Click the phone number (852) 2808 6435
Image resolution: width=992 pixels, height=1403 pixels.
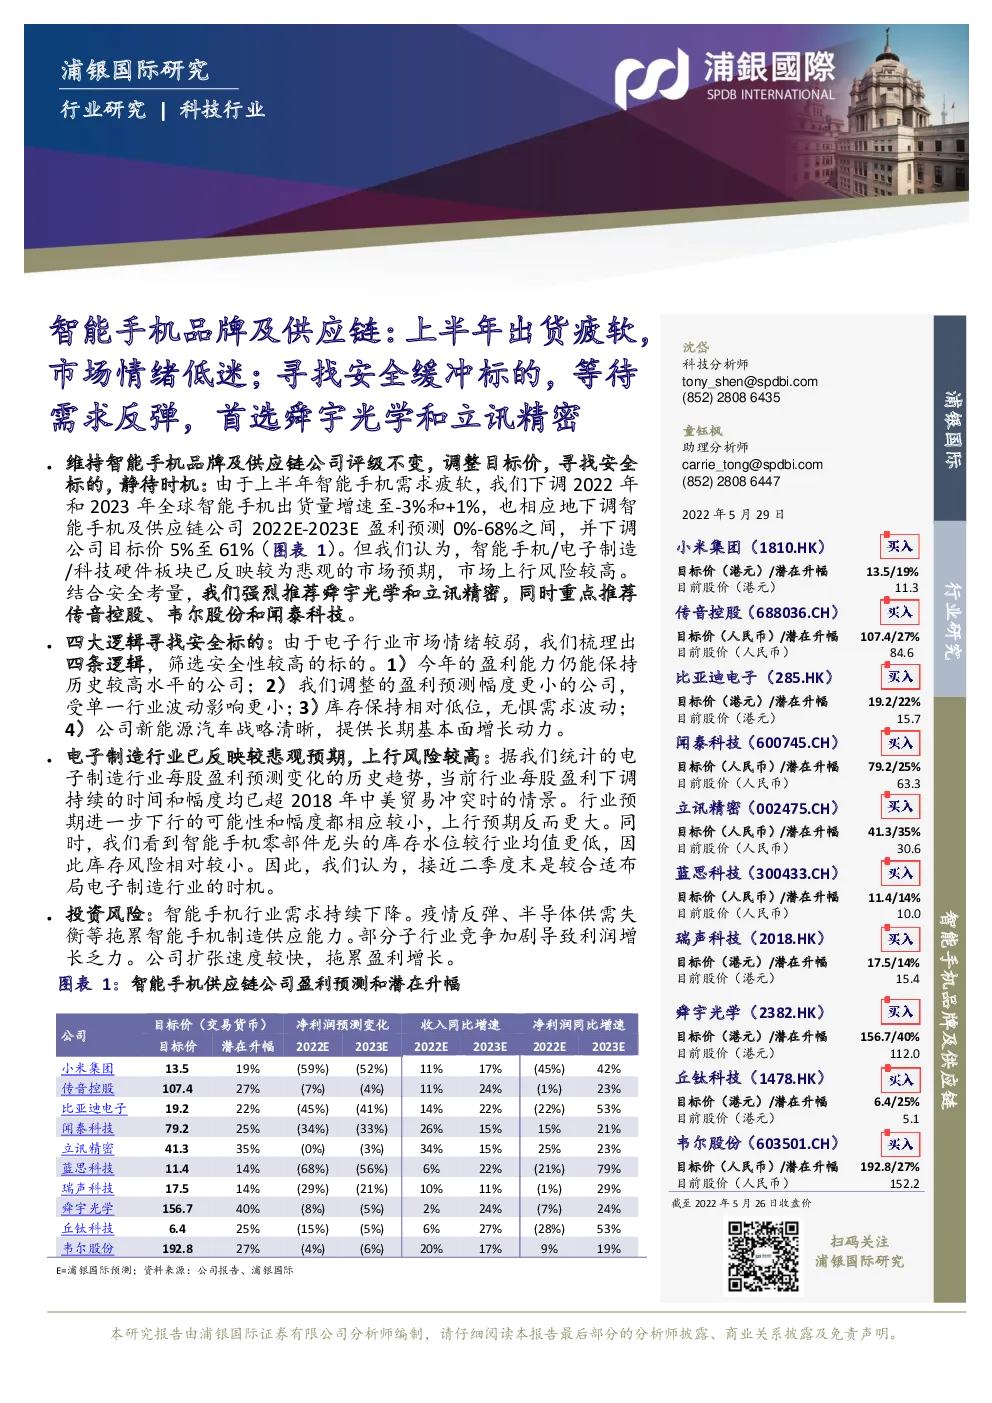pos(731,398)
